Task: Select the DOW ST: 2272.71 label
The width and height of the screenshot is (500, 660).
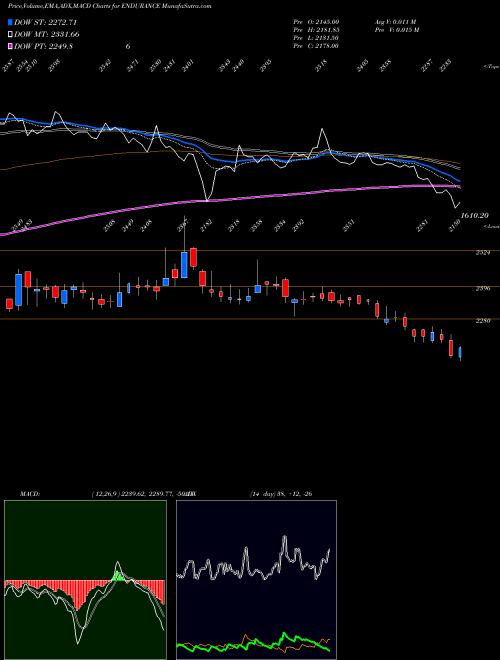Action: 45,23
